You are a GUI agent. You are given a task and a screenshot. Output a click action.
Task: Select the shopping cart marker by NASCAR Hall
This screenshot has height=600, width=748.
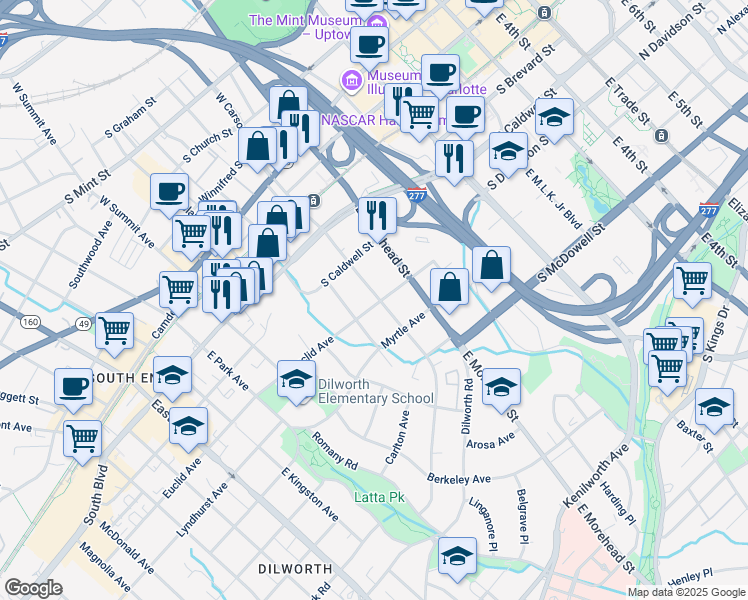coord(420,112)
